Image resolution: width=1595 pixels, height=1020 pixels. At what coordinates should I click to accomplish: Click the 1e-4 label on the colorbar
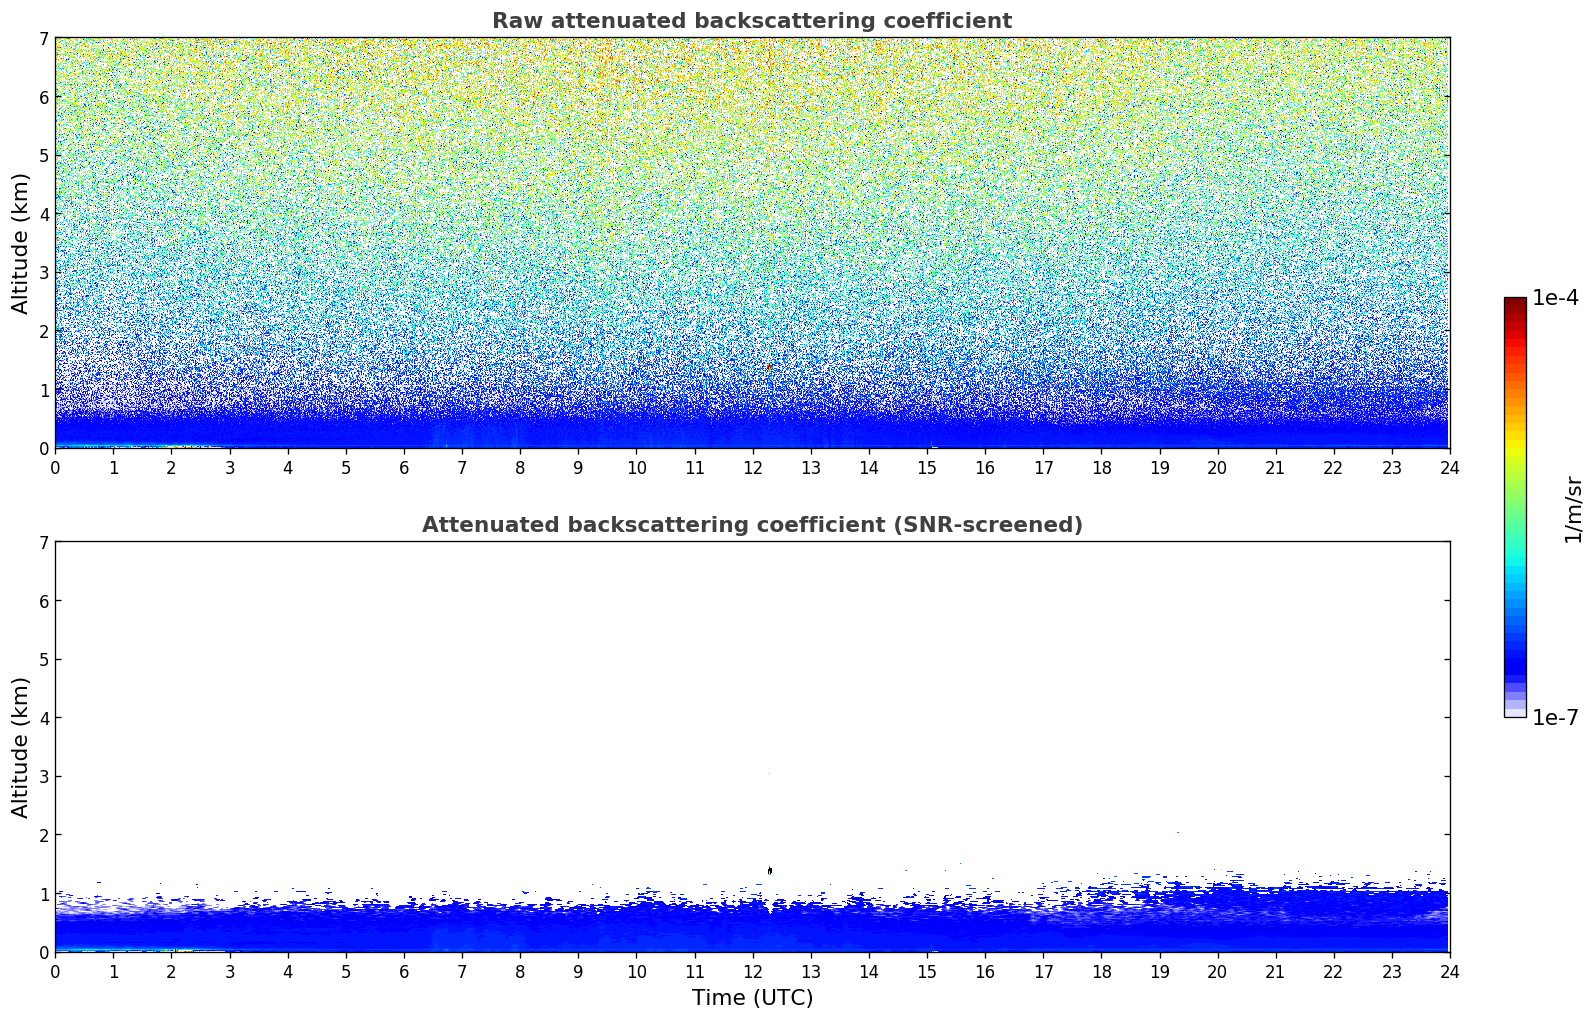click(x=1555, y=298)
